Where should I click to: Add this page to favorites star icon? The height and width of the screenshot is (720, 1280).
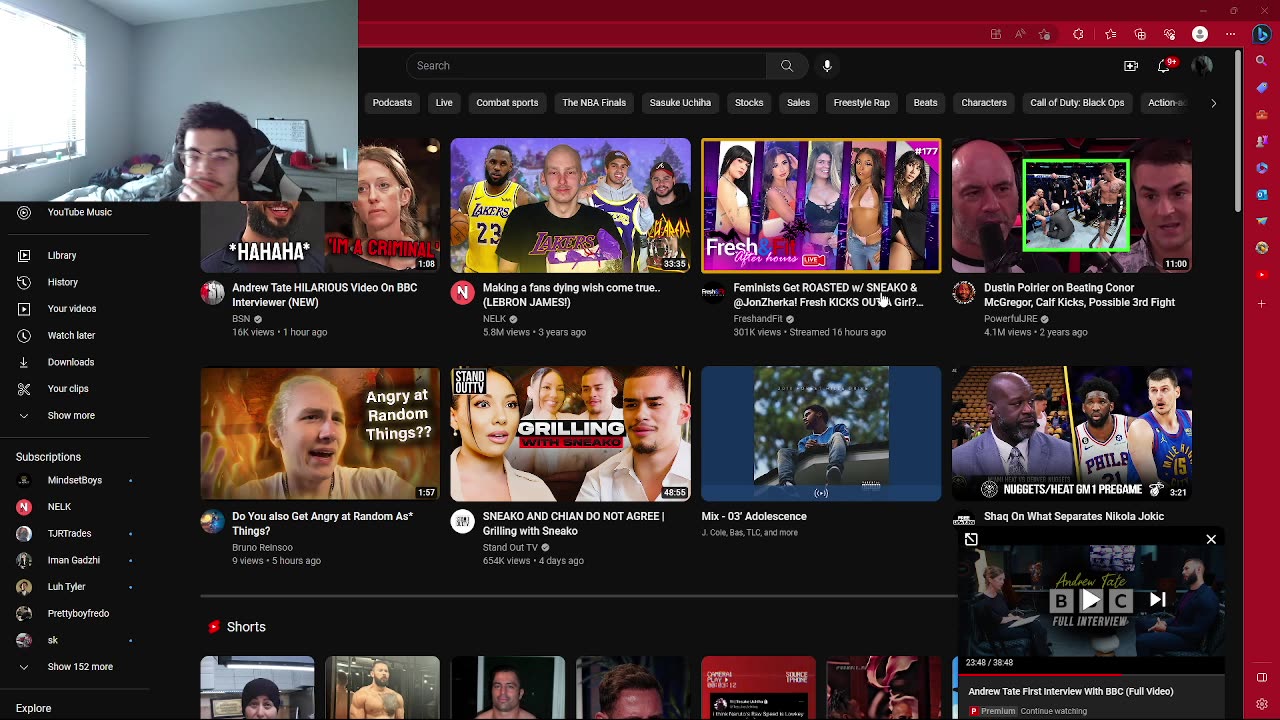pos(1045,34)
